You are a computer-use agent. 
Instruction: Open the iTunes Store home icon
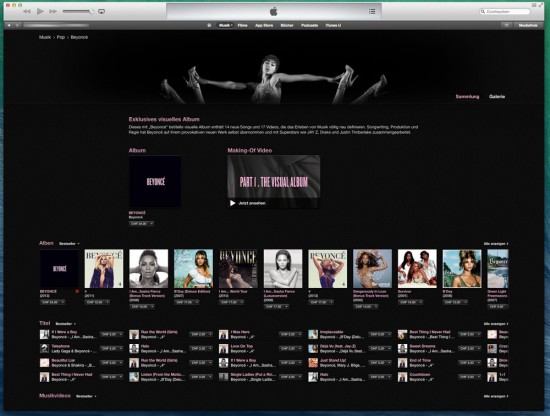pyautogui.click(x=209, y=25)
